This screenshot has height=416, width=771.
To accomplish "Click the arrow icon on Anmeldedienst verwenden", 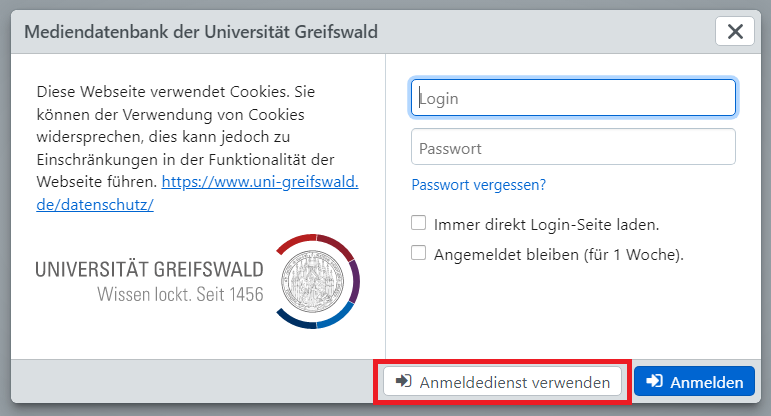I will coord(403,381).
